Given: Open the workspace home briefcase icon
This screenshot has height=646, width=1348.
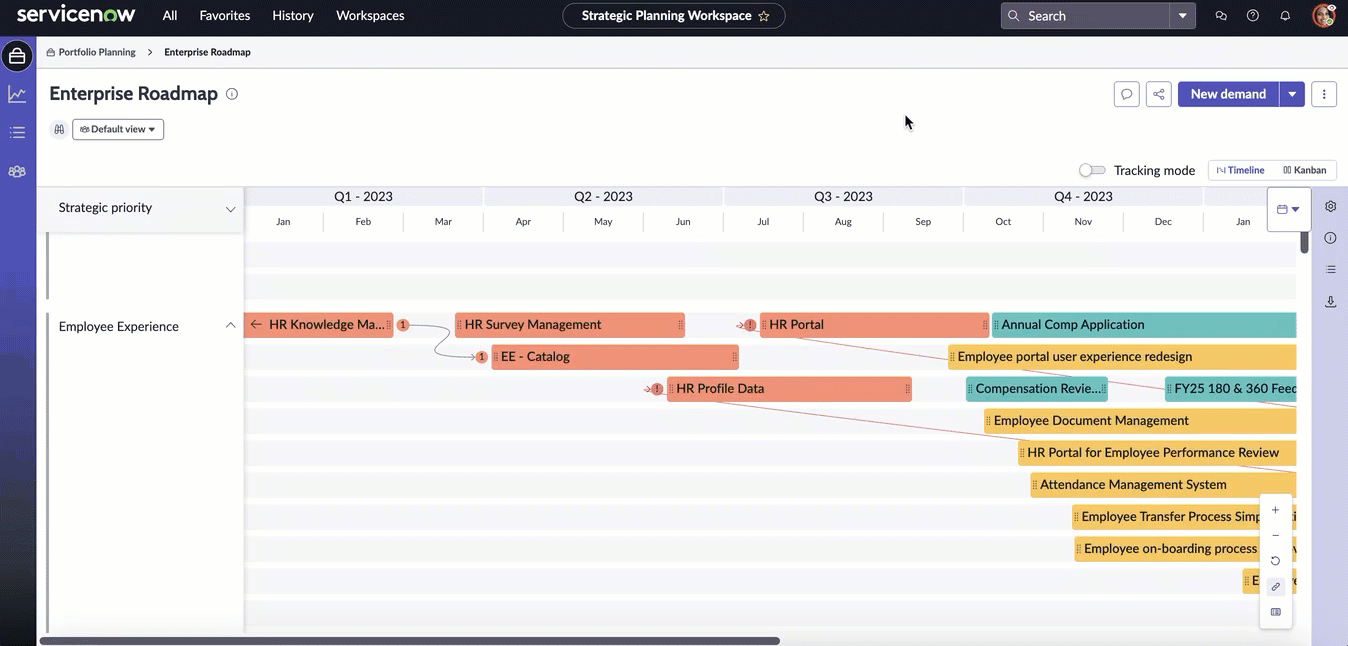Looking at the screenshot, I should [x=17, y=56].
